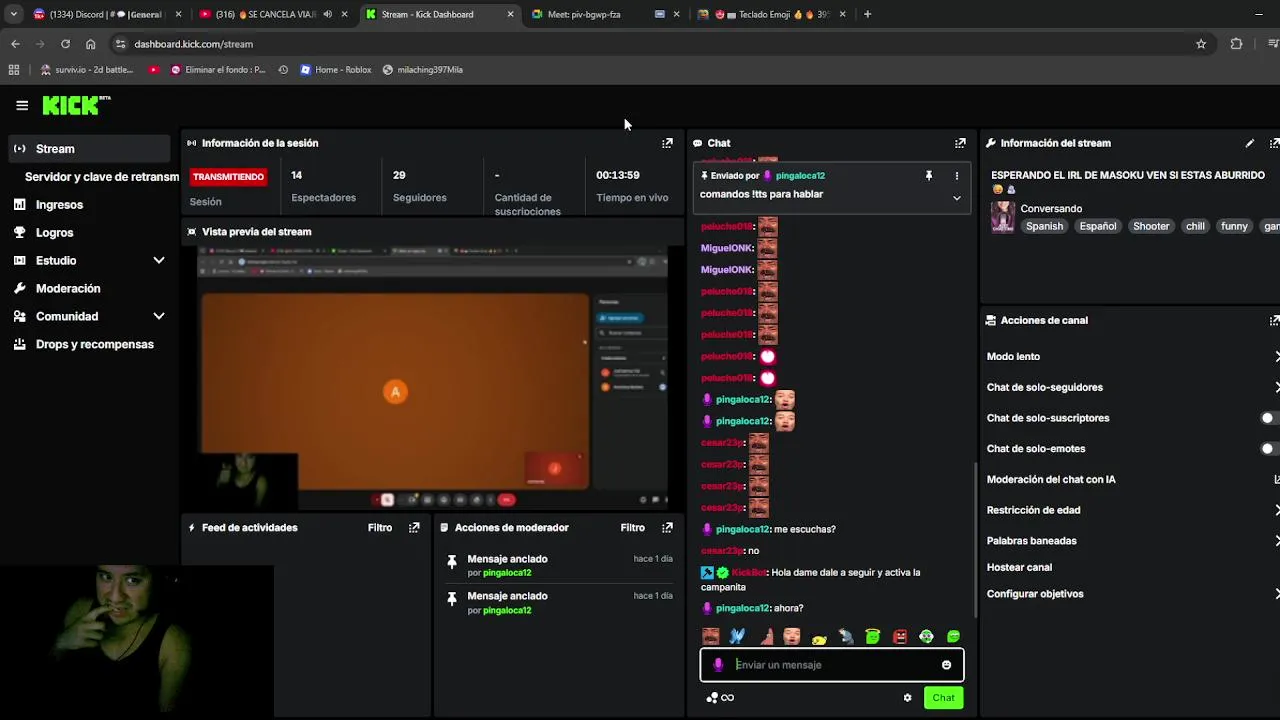Open Moderación del chat con IA
This screenshot has width=1280, height=720.
(1131, 480)
